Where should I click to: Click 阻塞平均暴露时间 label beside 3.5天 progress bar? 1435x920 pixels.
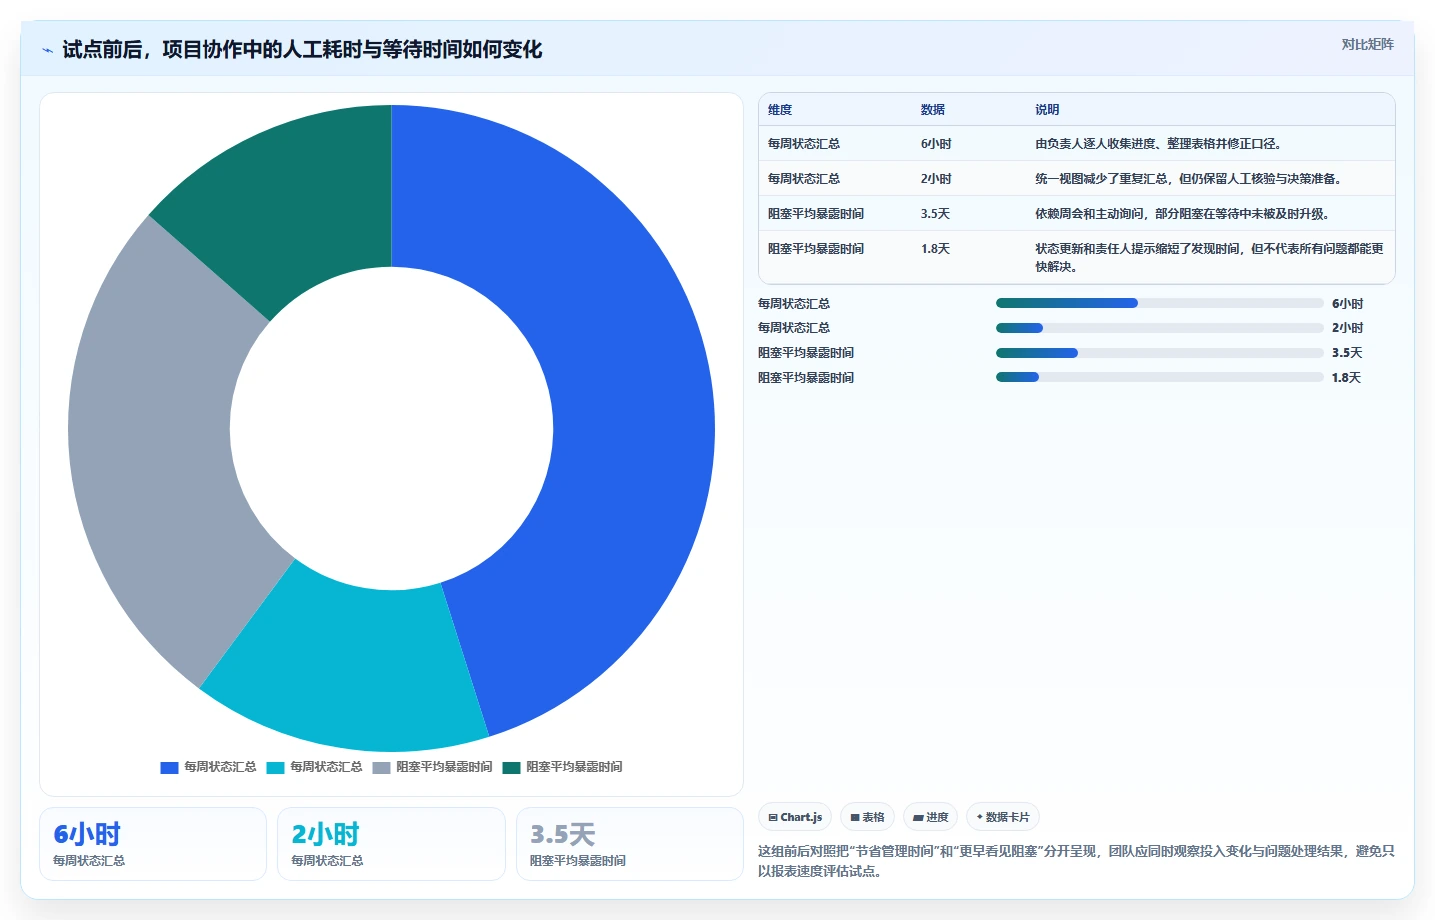[806, 353]
